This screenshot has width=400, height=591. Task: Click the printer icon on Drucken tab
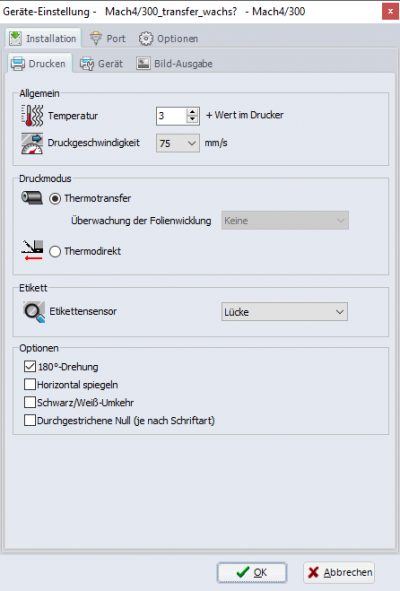click(18, 64)
